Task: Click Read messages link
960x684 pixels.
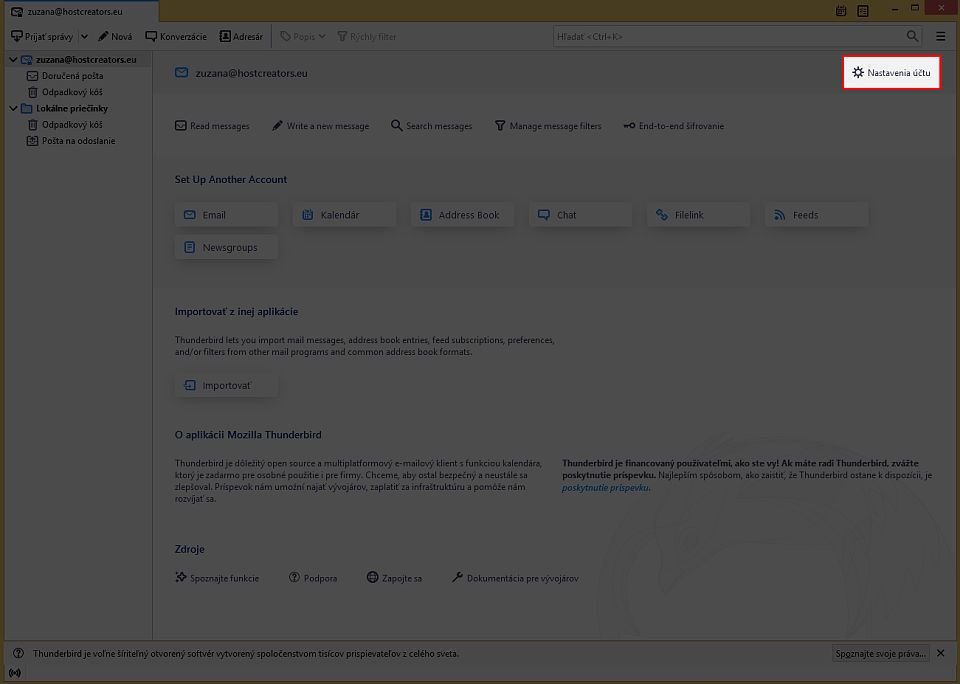Action: (212, 126)
